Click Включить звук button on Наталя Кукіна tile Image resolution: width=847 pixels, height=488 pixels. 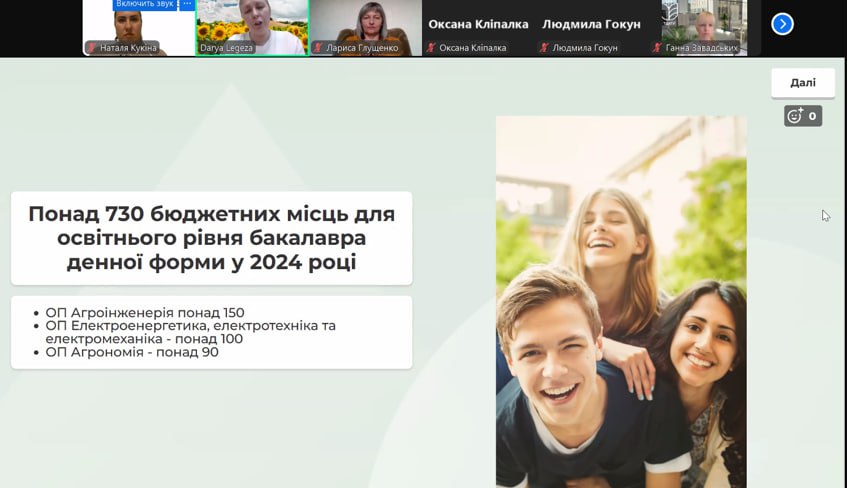145,4
